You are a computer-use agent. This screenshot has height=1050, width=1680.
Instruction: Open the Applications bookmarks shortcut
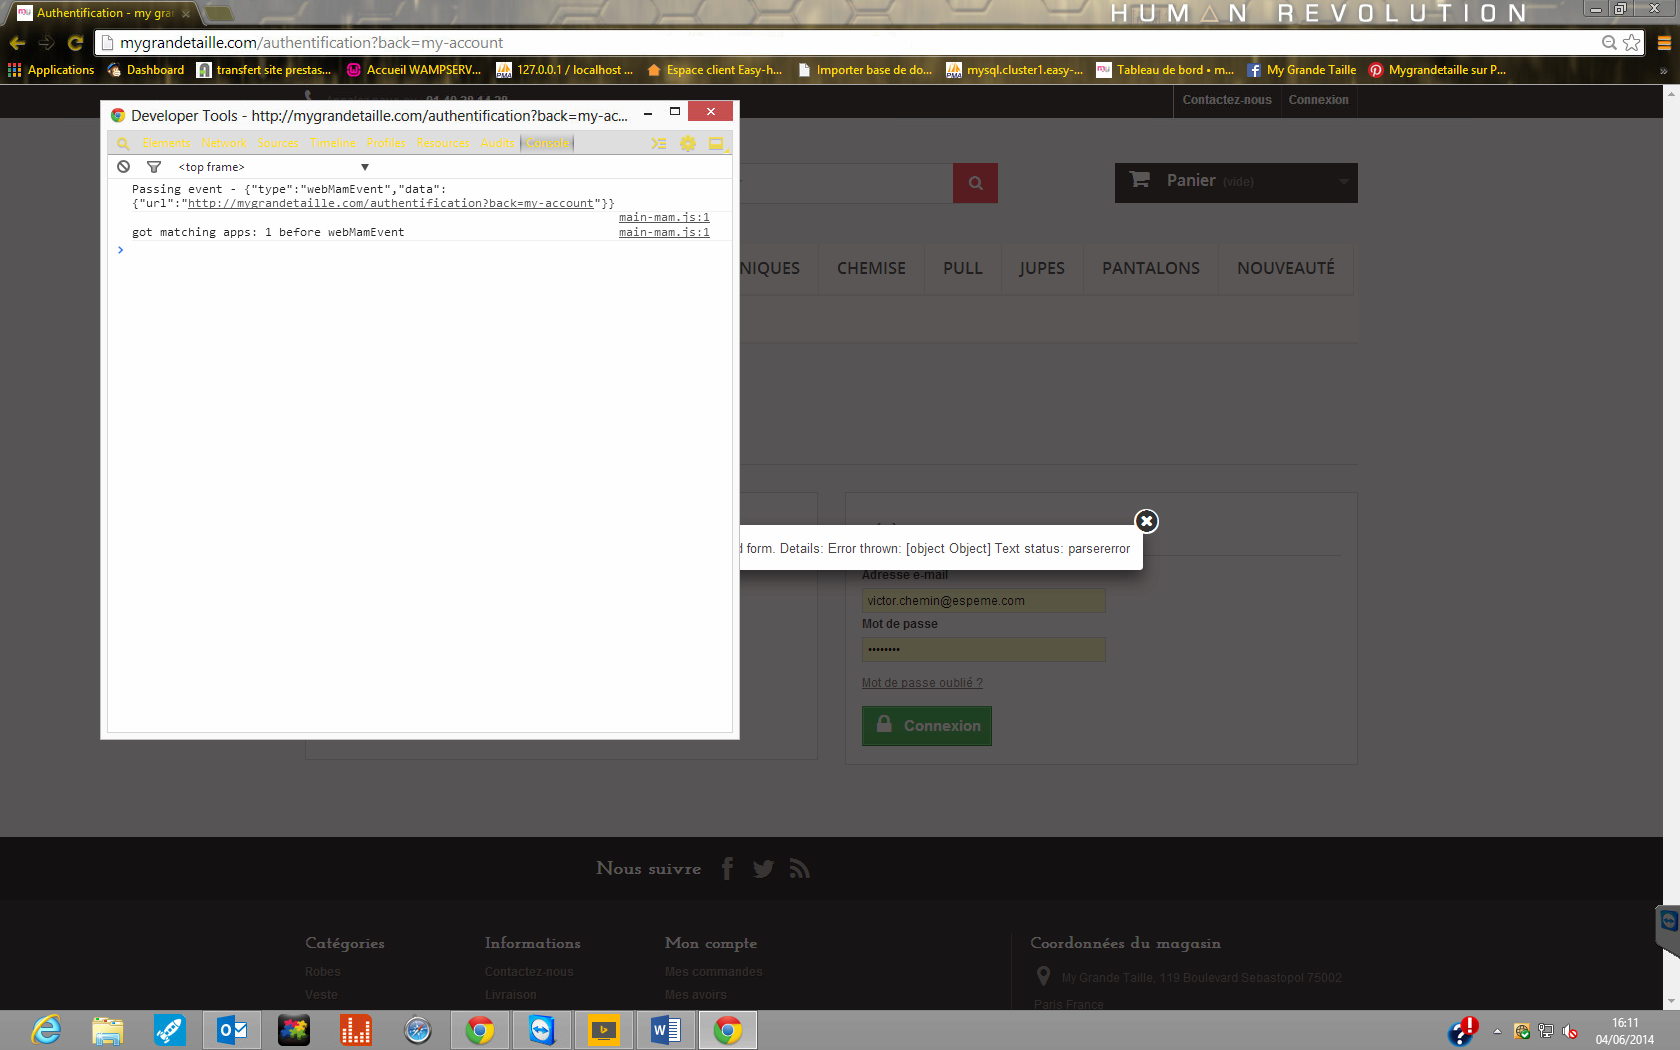51,70
